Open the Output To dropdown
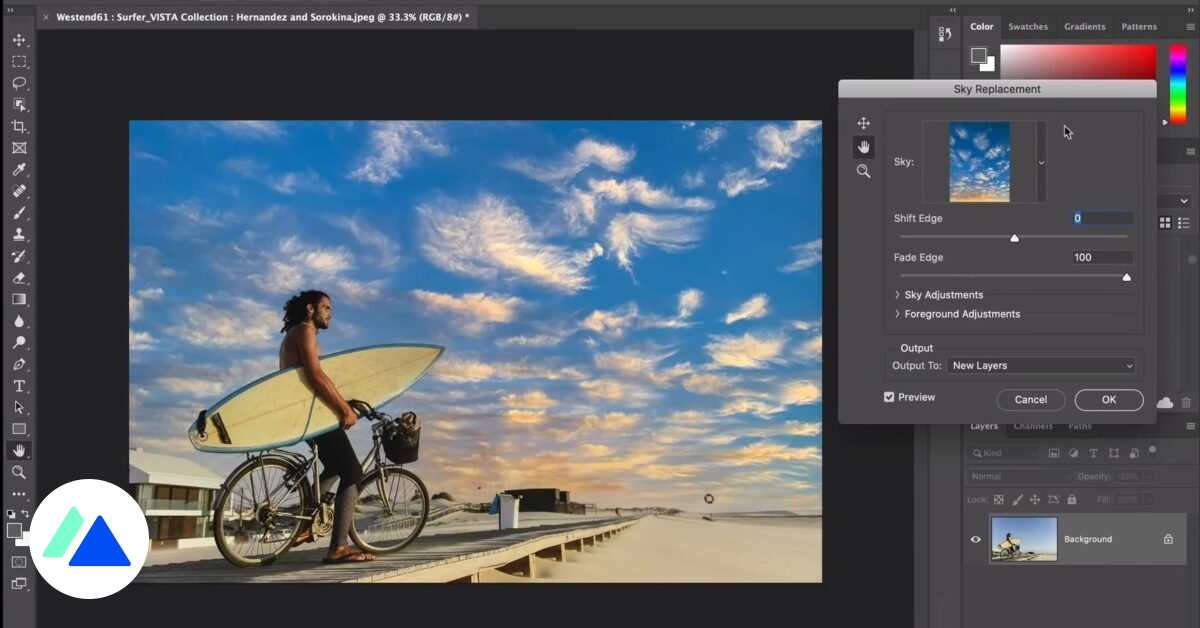The width and height of the screenshot is (1200, 628). click(x=1040, y=366)
